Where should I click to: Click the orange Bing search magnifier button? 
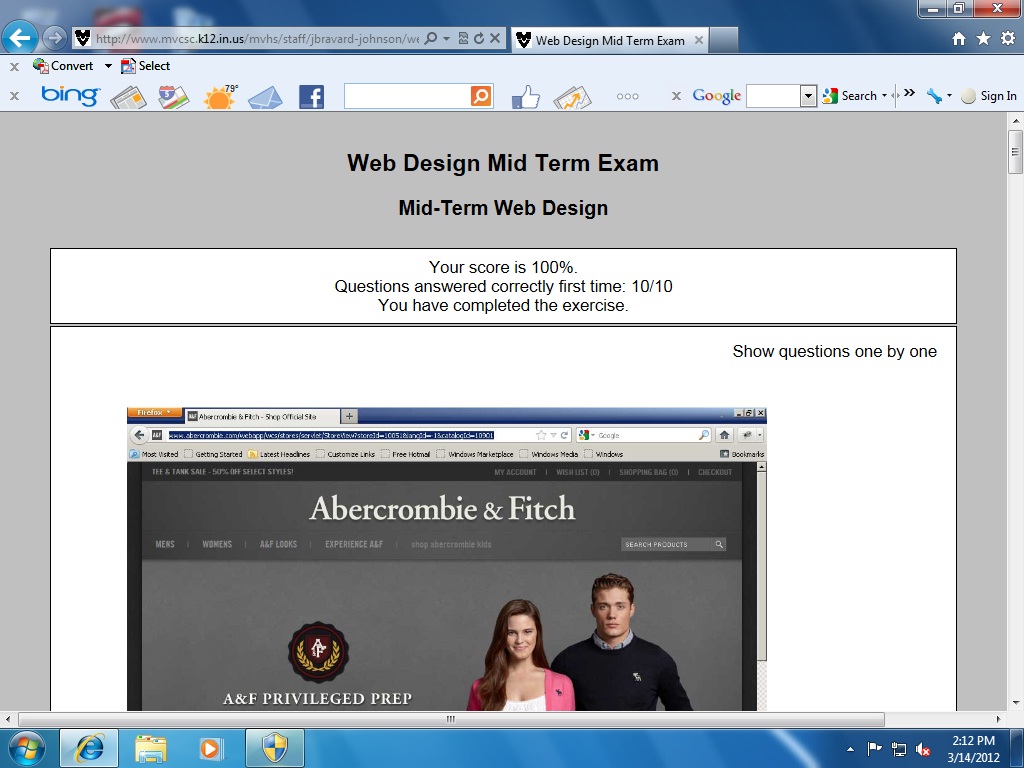(481, 96)
